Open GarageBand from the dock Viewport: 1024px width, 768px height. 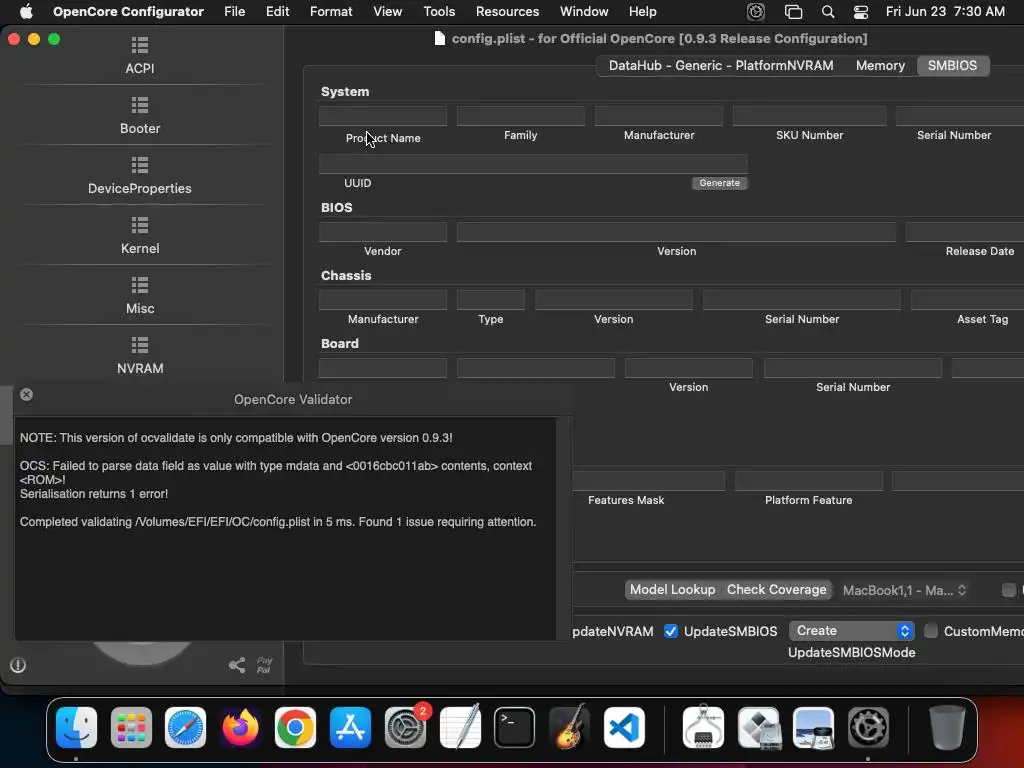coord(569,727)
